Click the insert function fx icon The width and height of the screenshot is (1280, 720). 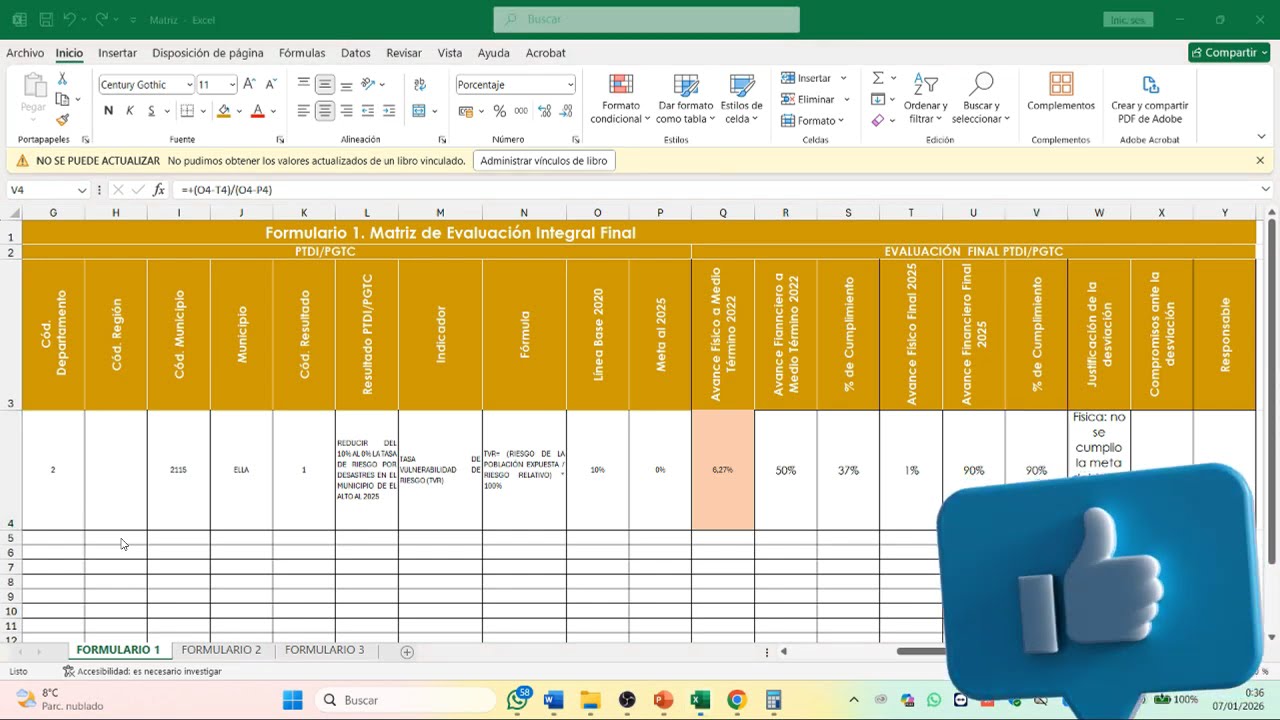click(x=159, y=190)
